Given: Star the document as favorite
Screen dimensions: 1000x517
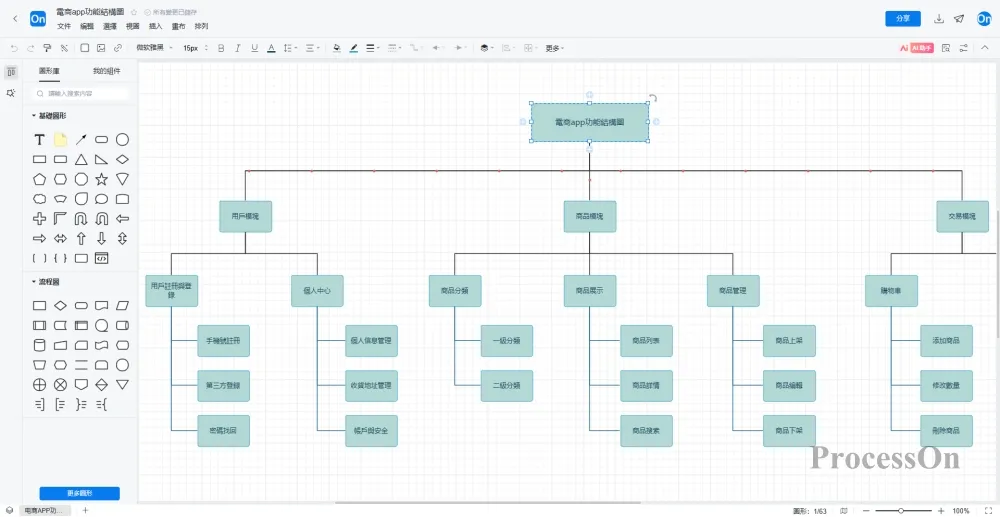Looking at the screenshot, I should [x=134, y=12].
